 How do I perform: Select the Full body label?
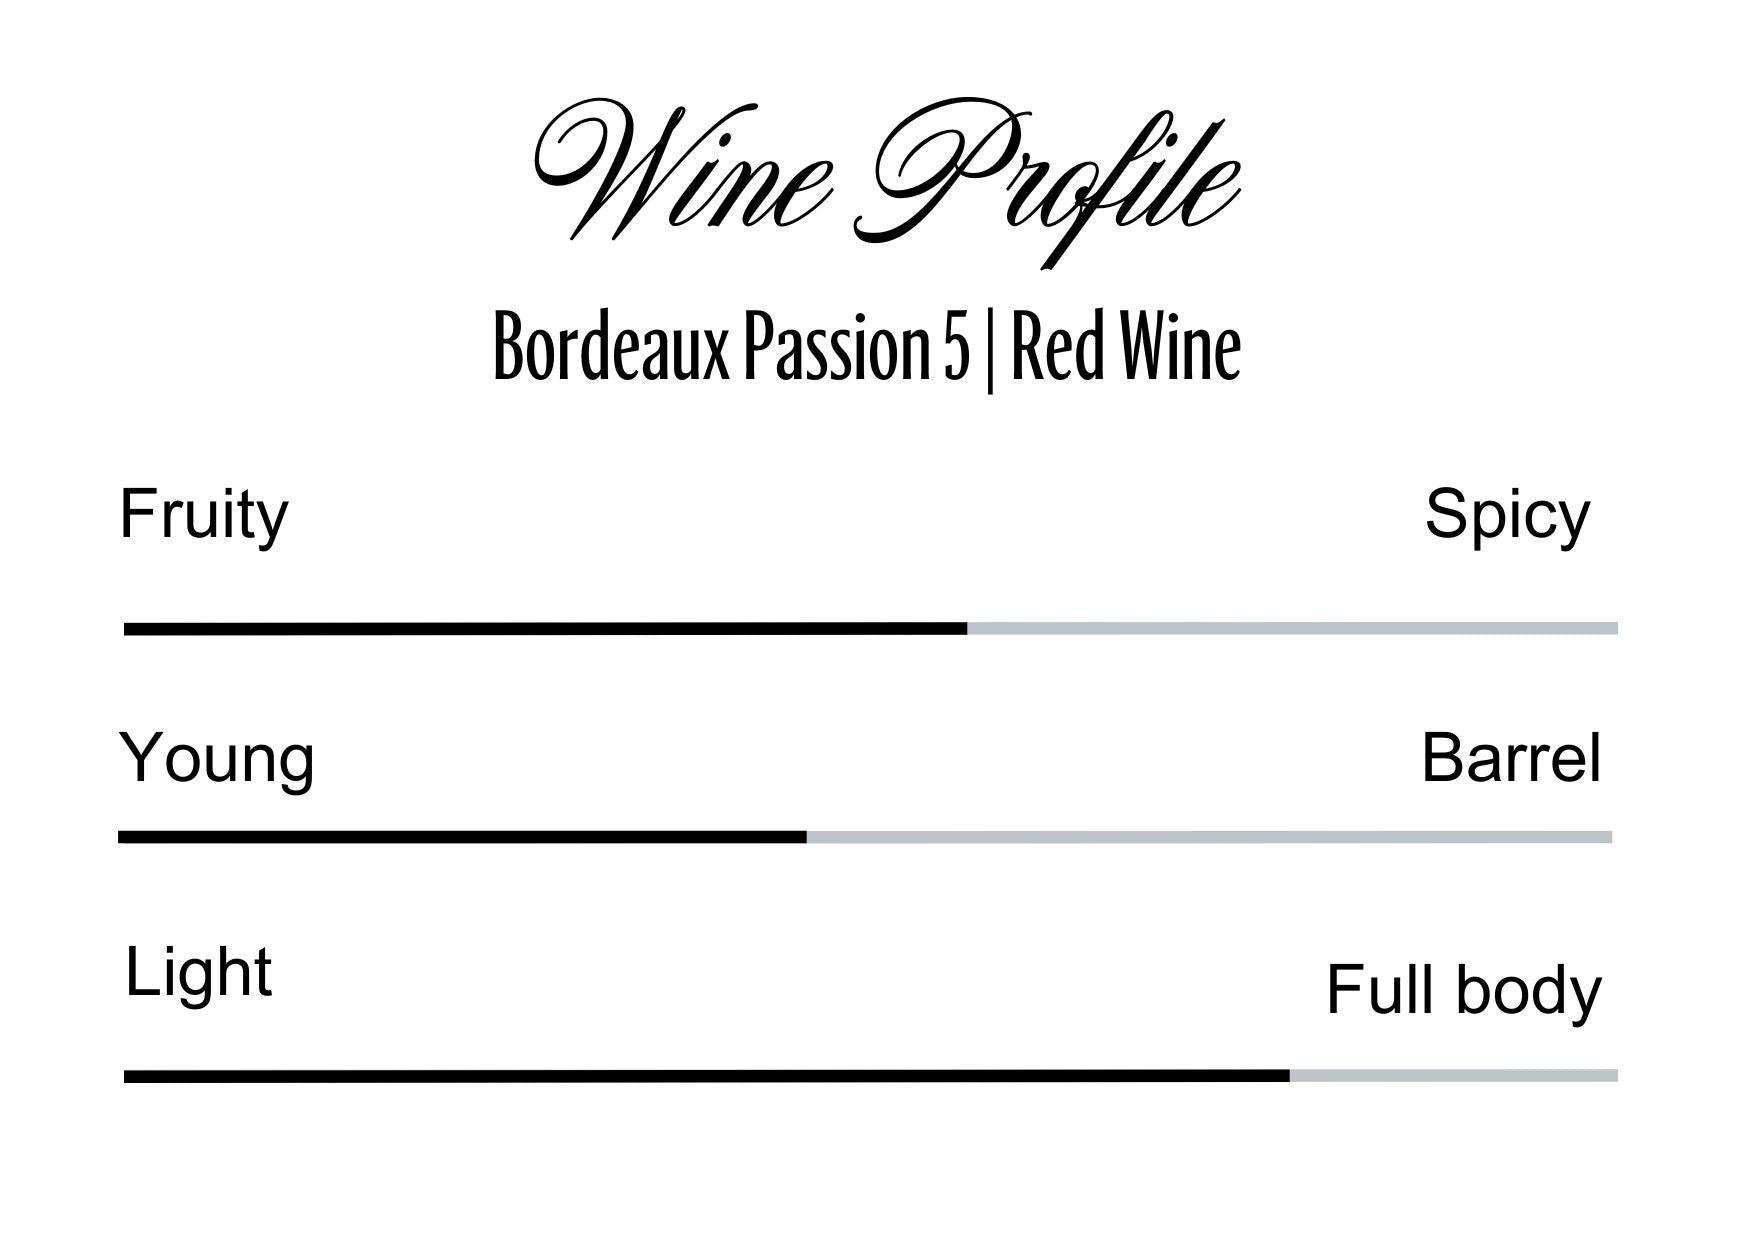(x=1463, y=990)
